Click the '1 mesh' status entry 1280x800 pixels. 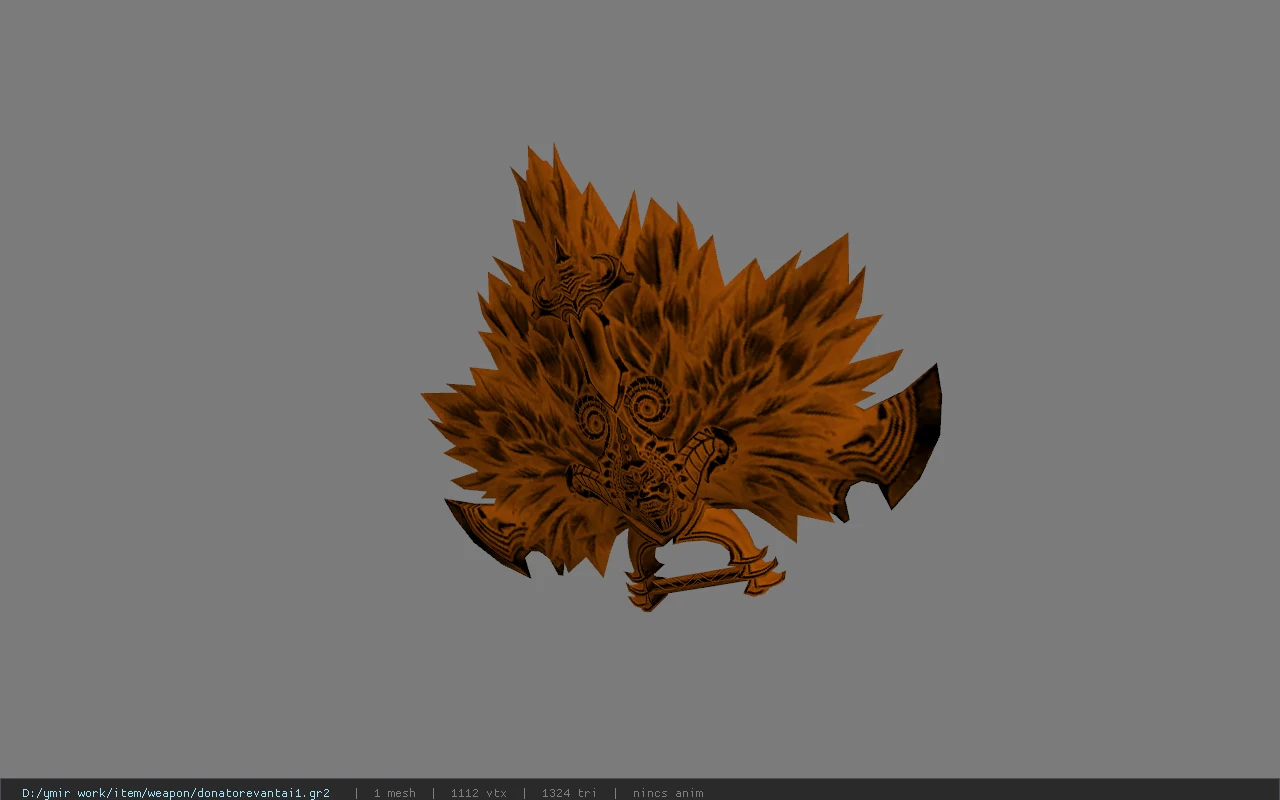click(x=394, y=793)
